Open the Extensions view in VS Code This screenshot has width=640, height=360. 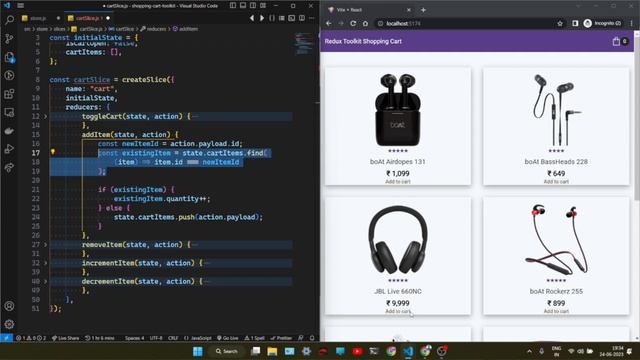point(9,94)
